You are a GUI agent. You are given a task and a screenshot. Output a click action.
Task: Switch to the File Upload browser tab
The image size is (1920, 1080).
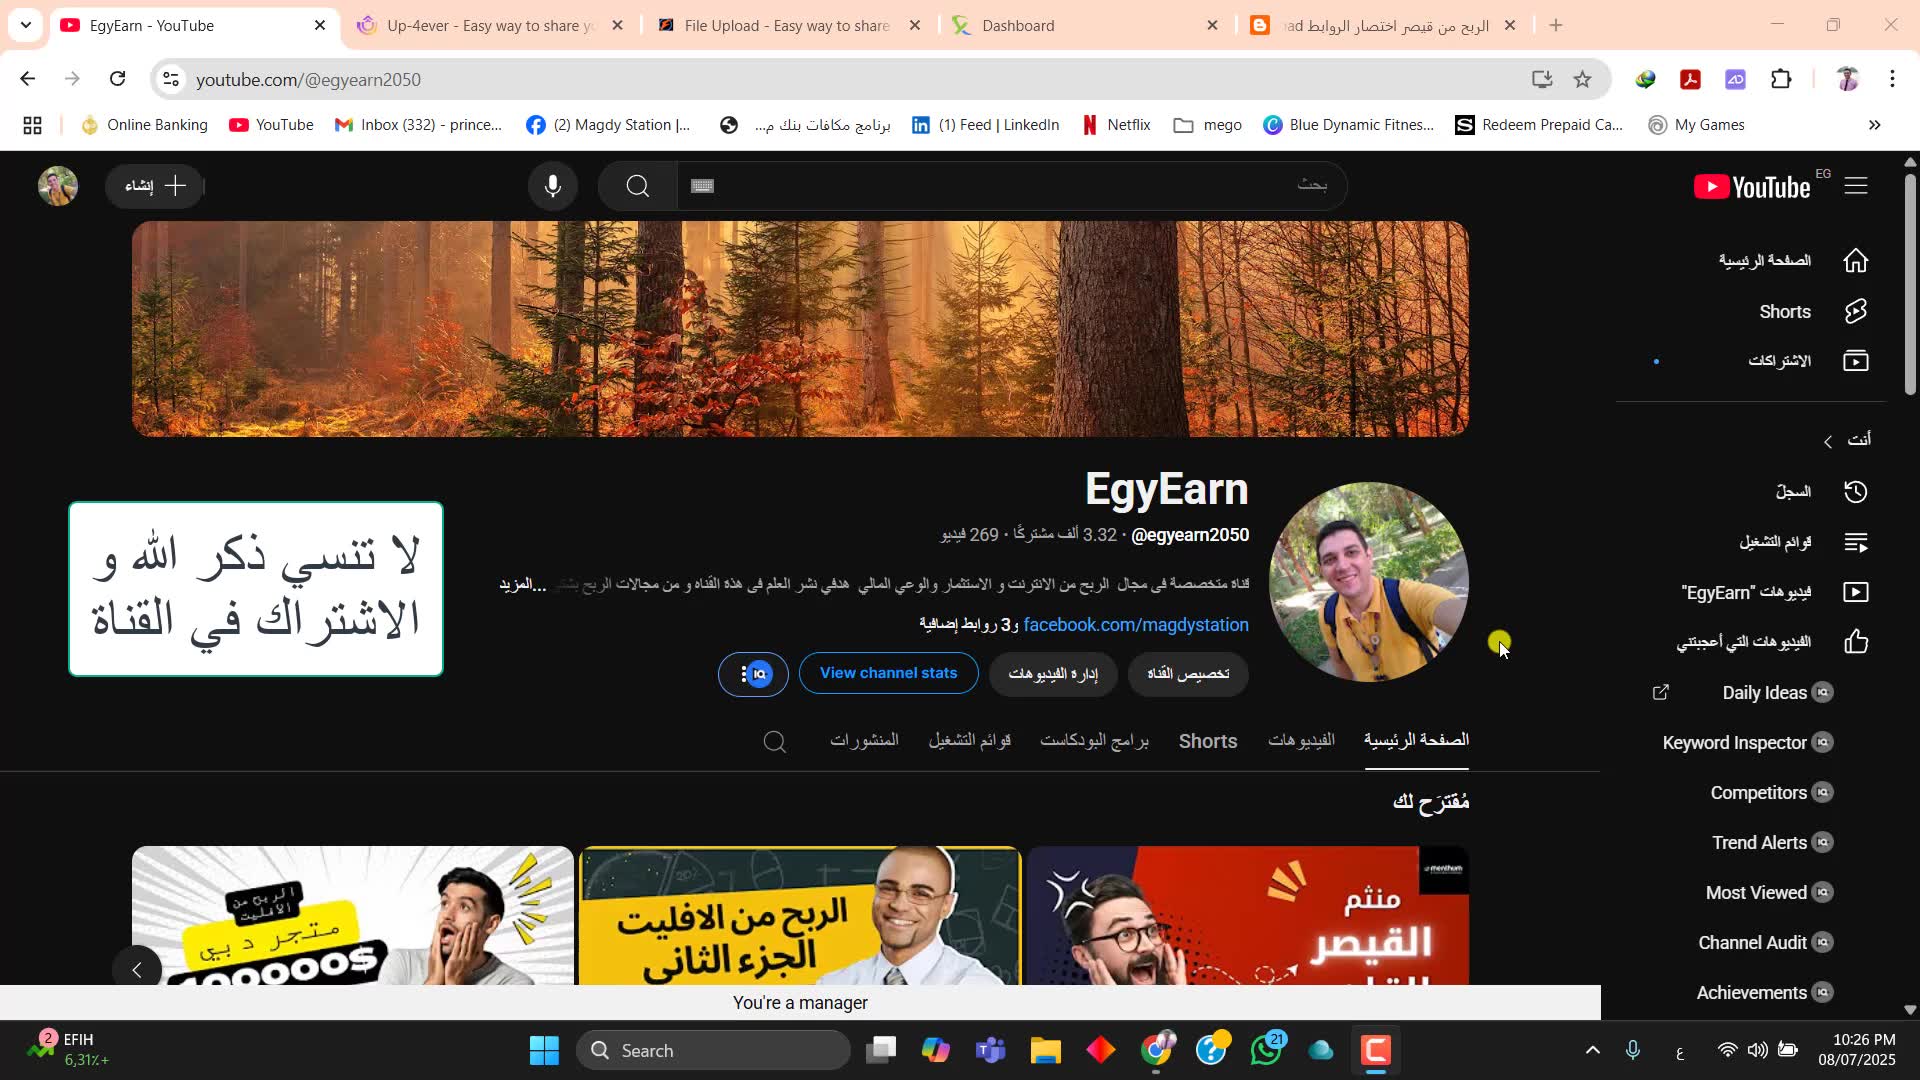click(787, 25)
